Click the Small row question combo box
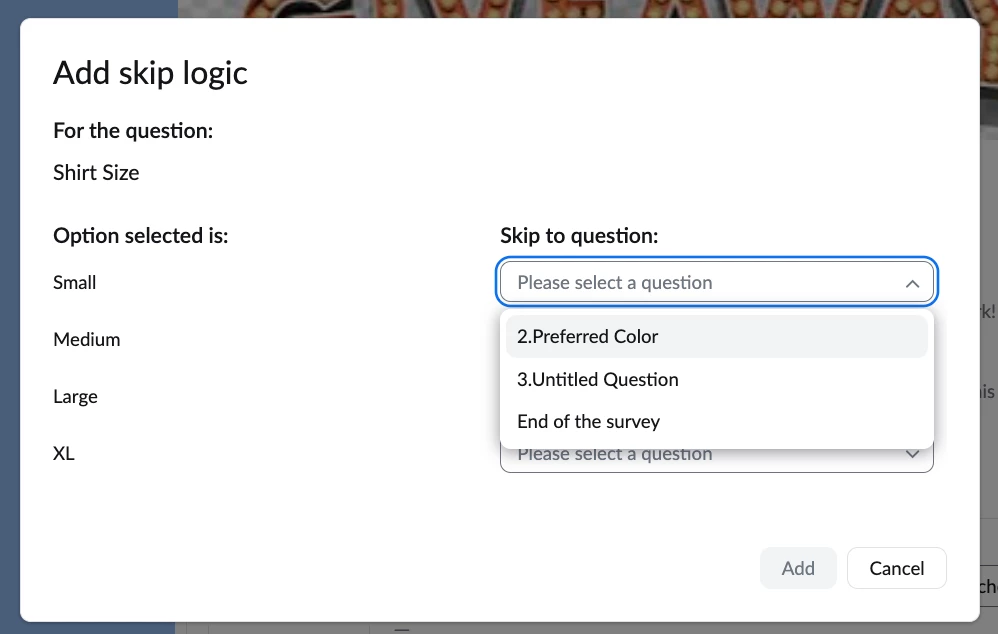998x634 pixels. (700, 283)
